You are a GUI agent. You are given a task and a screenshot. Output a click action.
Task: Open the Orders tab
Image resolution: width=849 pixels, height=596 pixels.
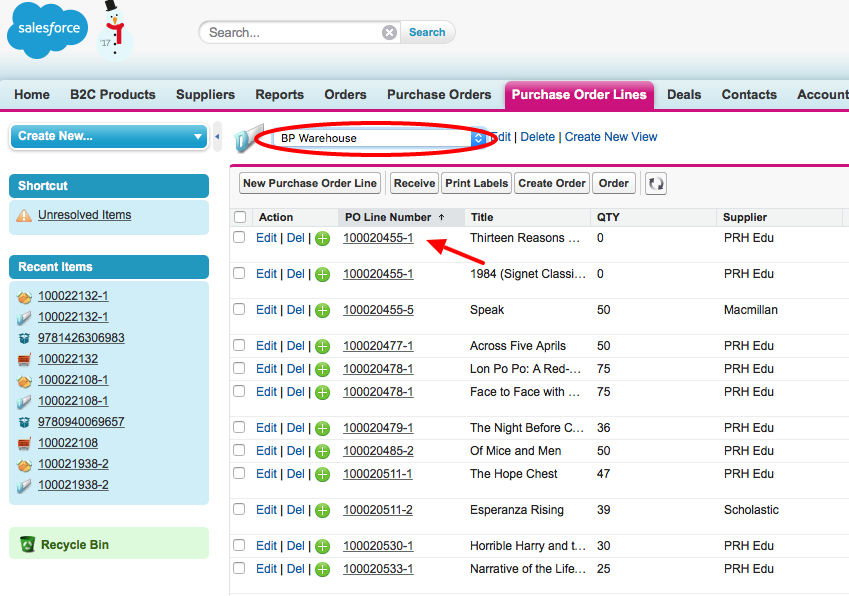(345, 95)
